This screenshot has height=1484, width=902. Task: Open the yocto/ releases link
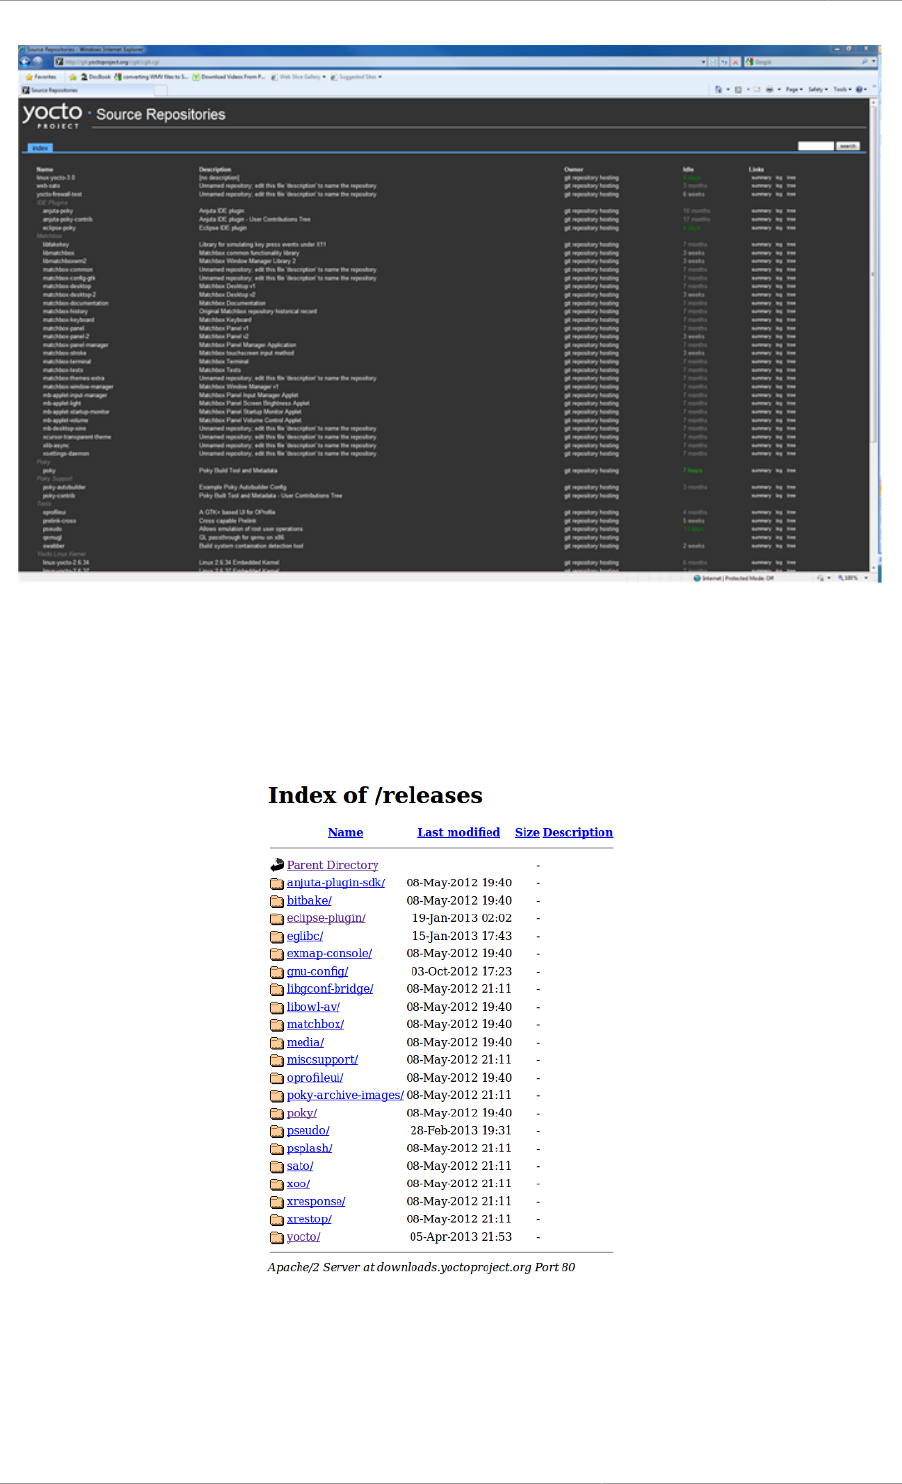point(303,1237)
